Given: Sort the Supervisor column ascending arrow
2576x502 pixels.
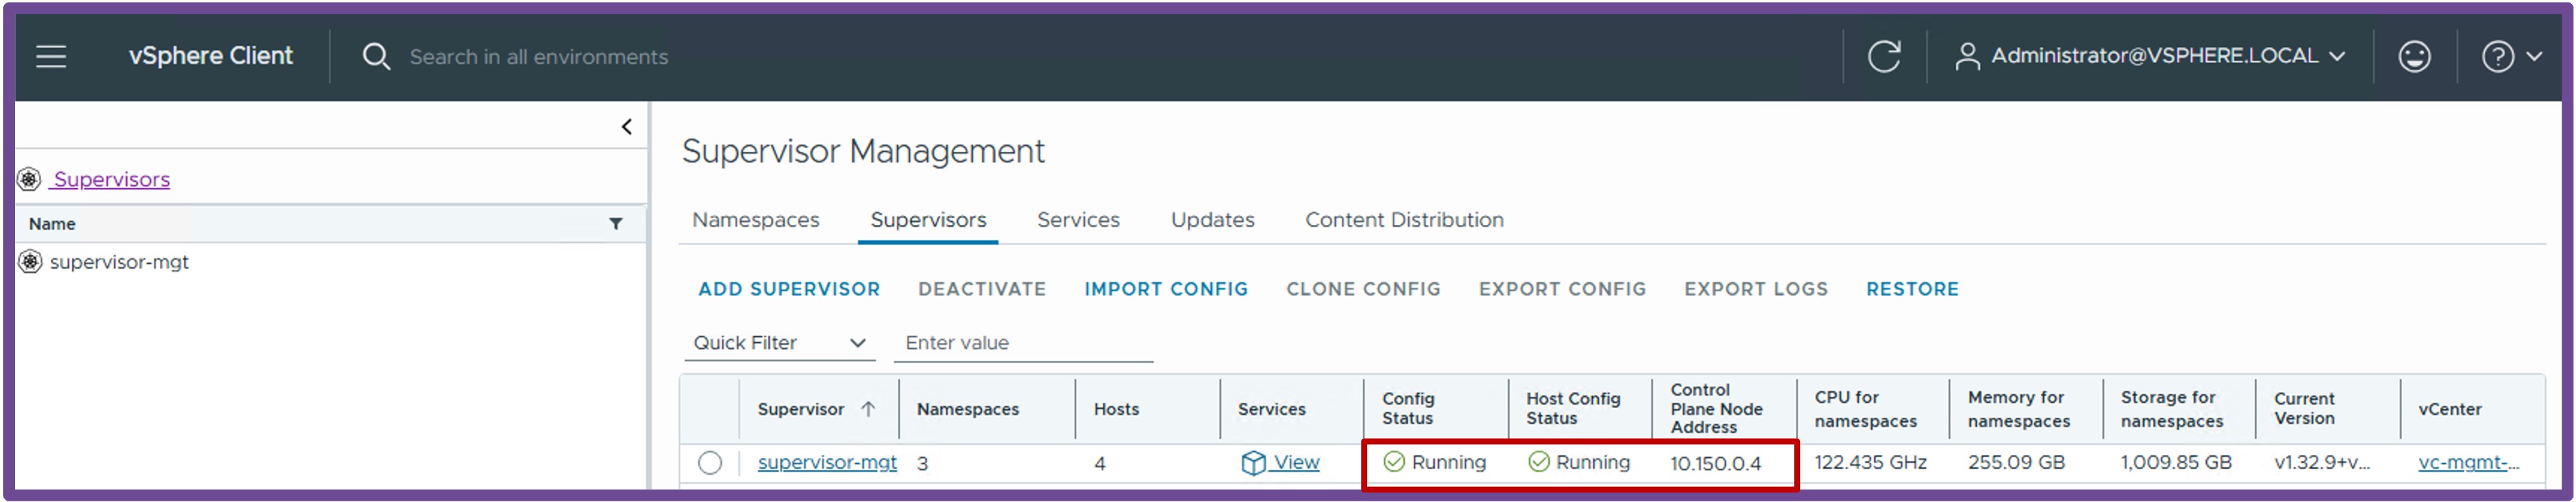Looking at the screenshot, I should click(868, 409).
